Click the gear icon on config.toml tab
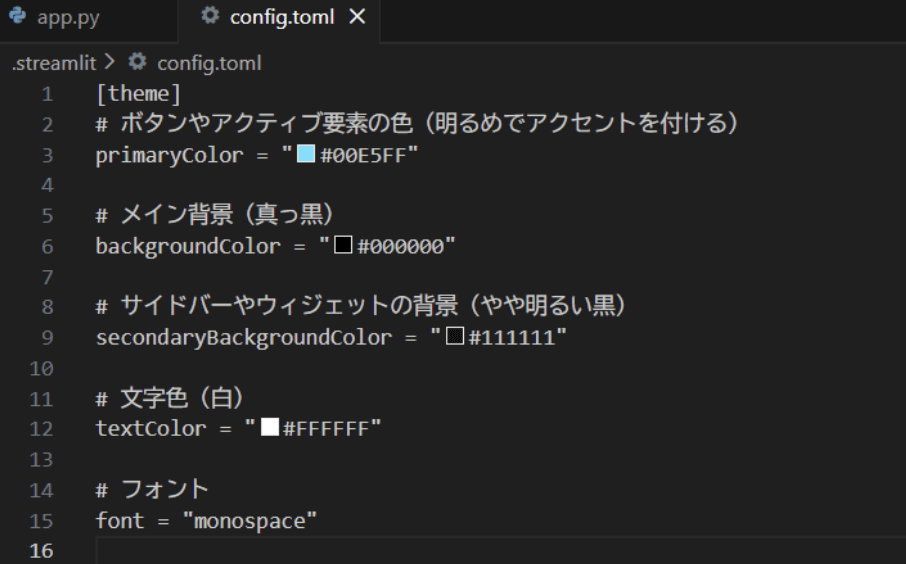Screen dimensions: 906x564 point(210,16)
